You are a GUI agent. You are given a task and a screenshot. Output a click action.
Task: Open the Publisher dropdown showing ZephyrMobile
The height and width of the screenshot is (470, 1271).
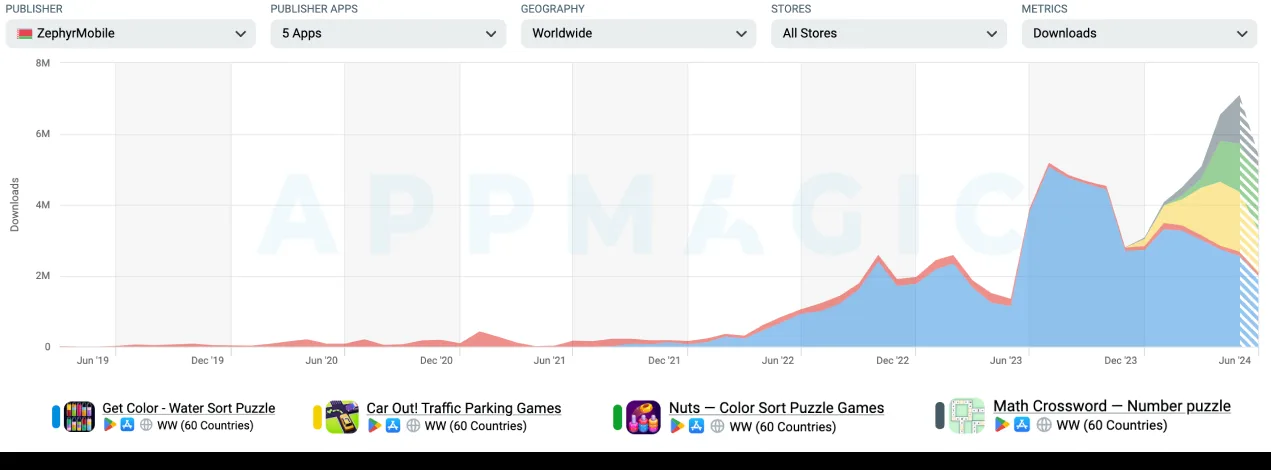coord(131,33)
